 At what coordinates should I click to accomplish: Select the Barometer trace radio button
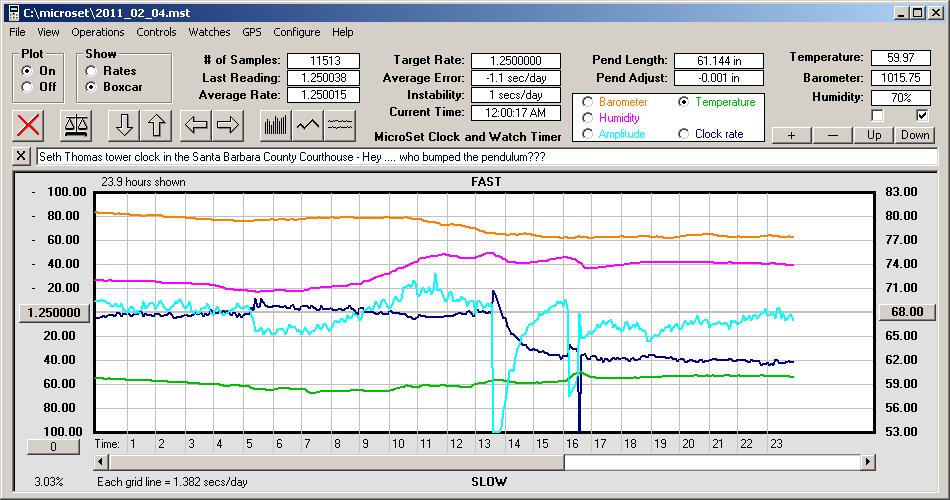coord(587,102)
